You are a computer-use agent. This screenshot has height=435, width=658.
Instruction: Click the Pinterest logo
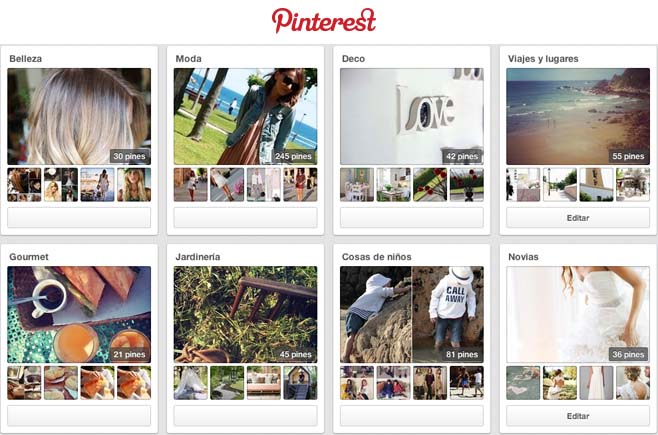[324, 20]
